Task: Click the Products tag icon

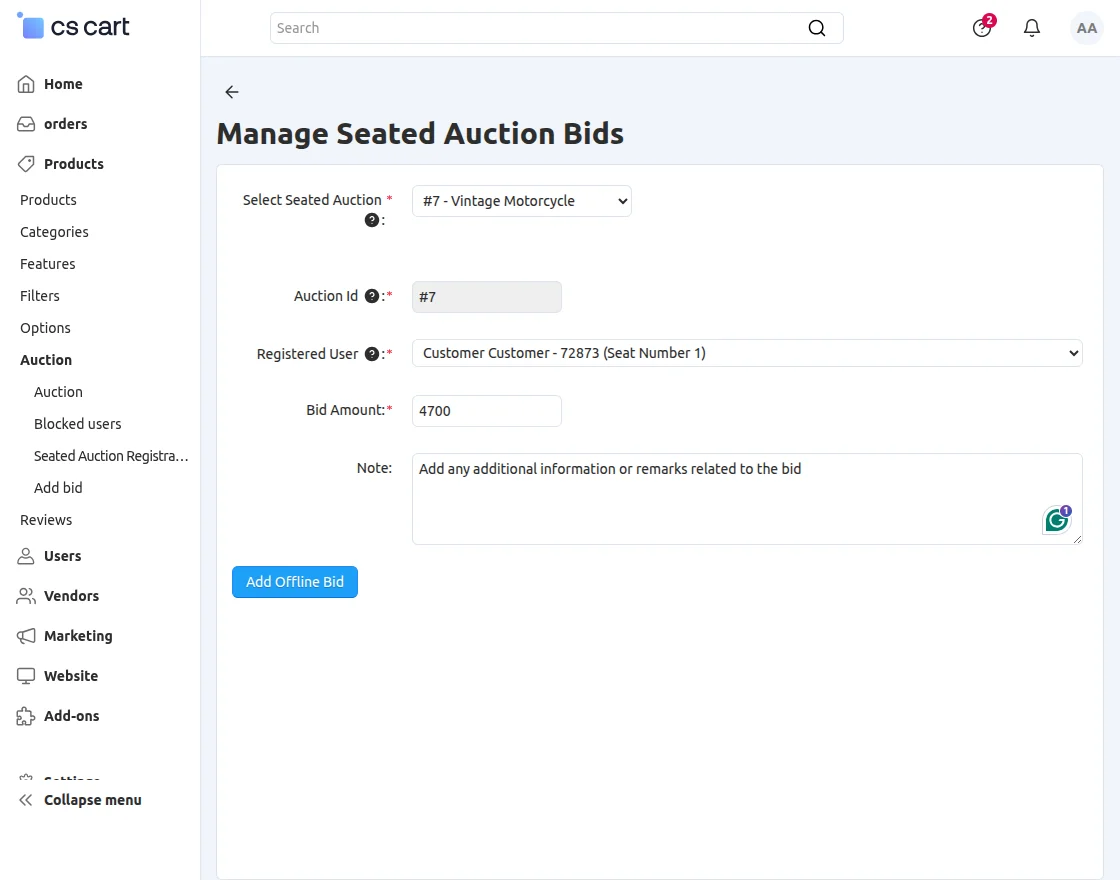Action: [26, 164]
